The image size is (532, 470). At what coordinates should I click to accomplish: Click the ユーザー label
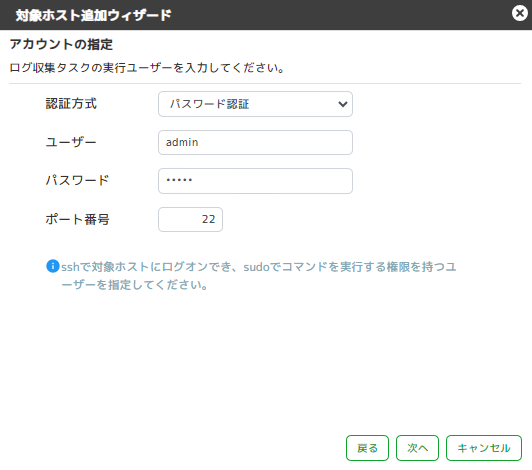[x=71, y=142]
